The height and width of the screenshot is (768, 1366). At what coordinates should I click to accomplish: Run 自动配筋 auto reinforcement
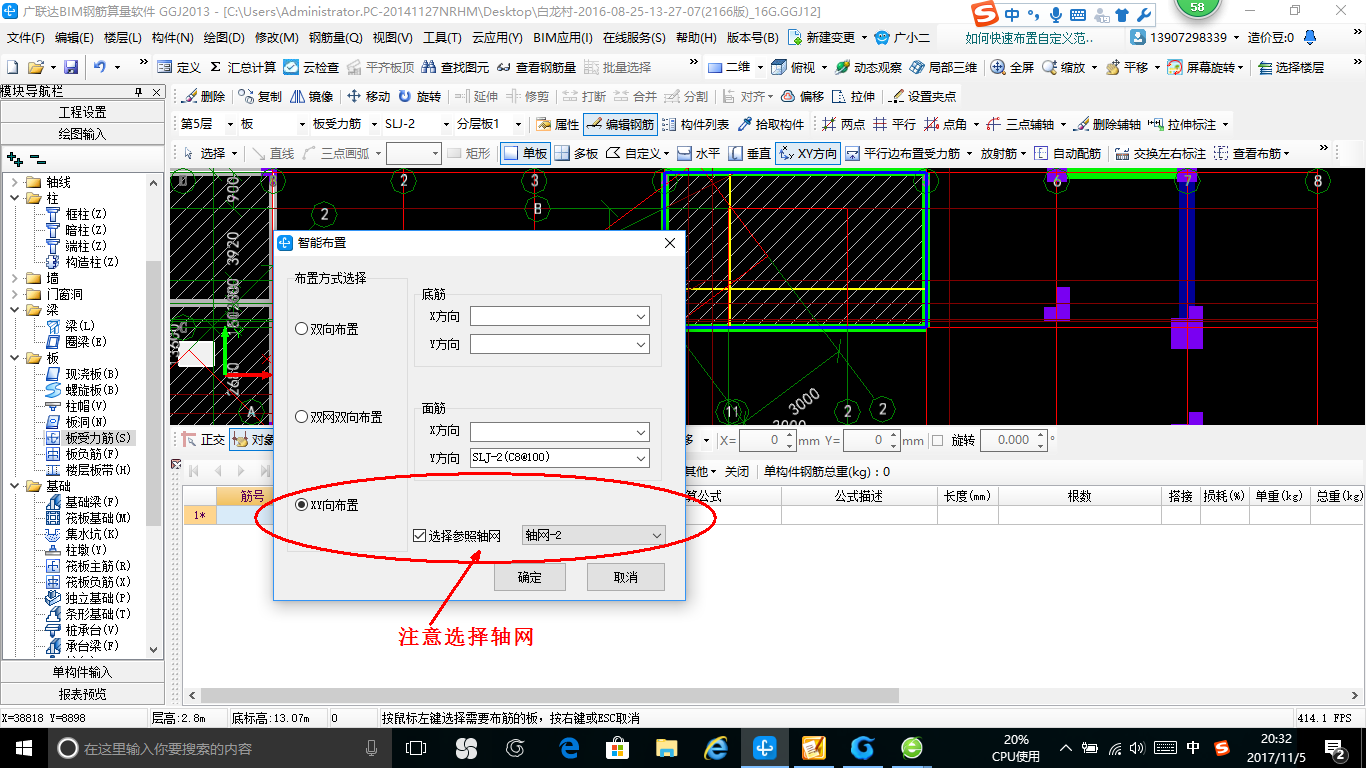(1066, 154)
